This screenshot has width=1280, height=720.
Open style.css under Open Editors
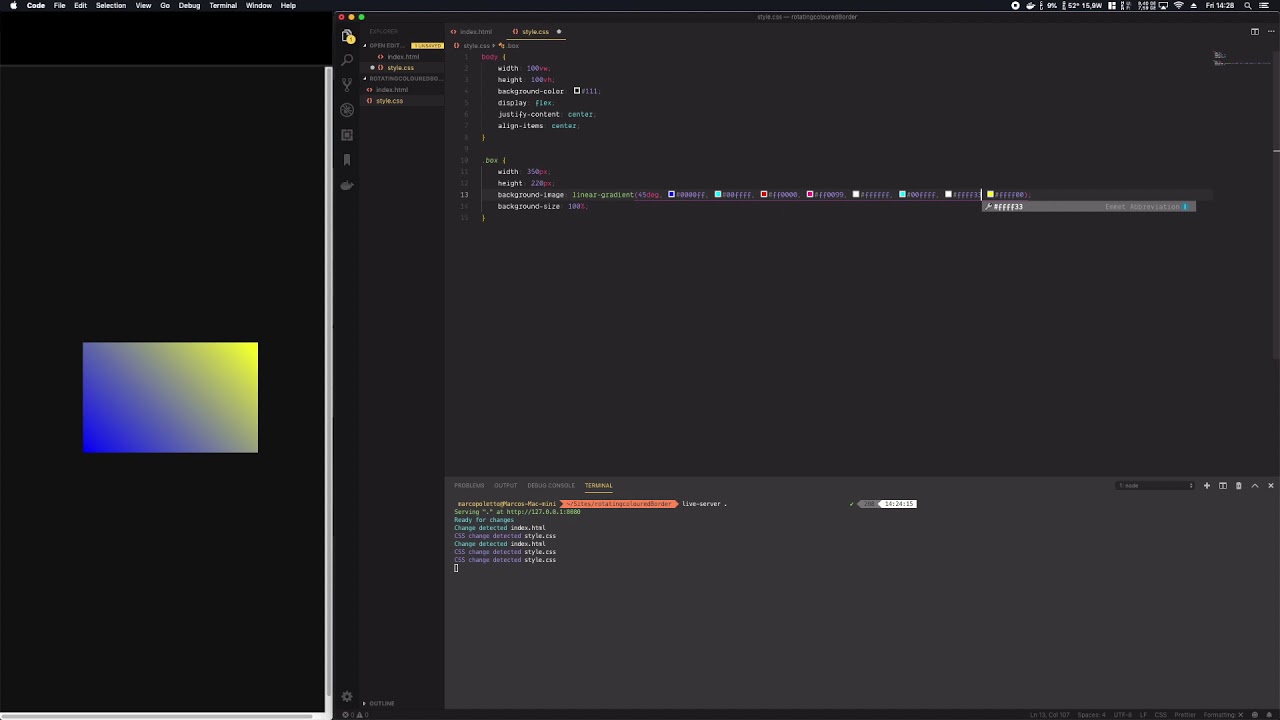coord(400,68)
